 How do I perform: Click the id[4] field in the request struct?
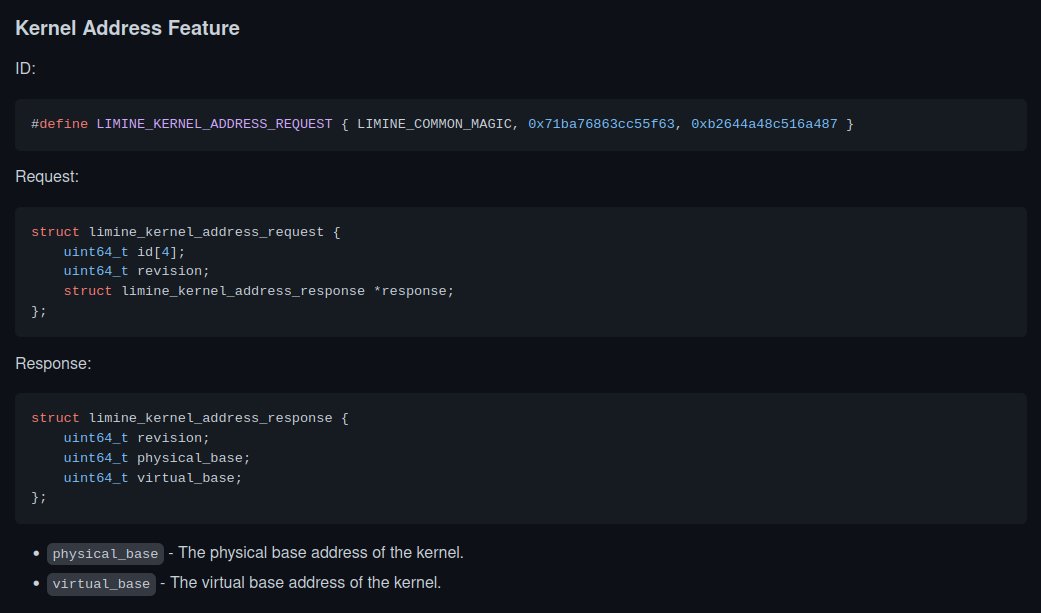coord(164,251)
